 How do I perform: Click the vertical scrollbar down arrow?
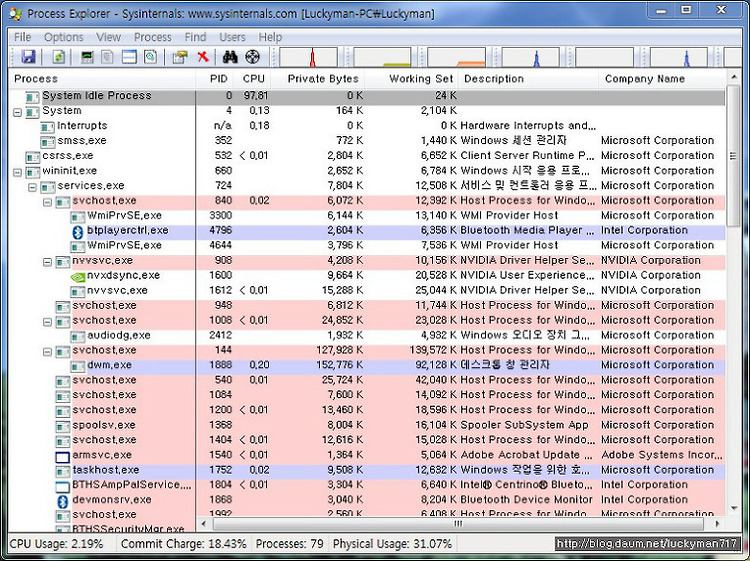tap(734, 508)
